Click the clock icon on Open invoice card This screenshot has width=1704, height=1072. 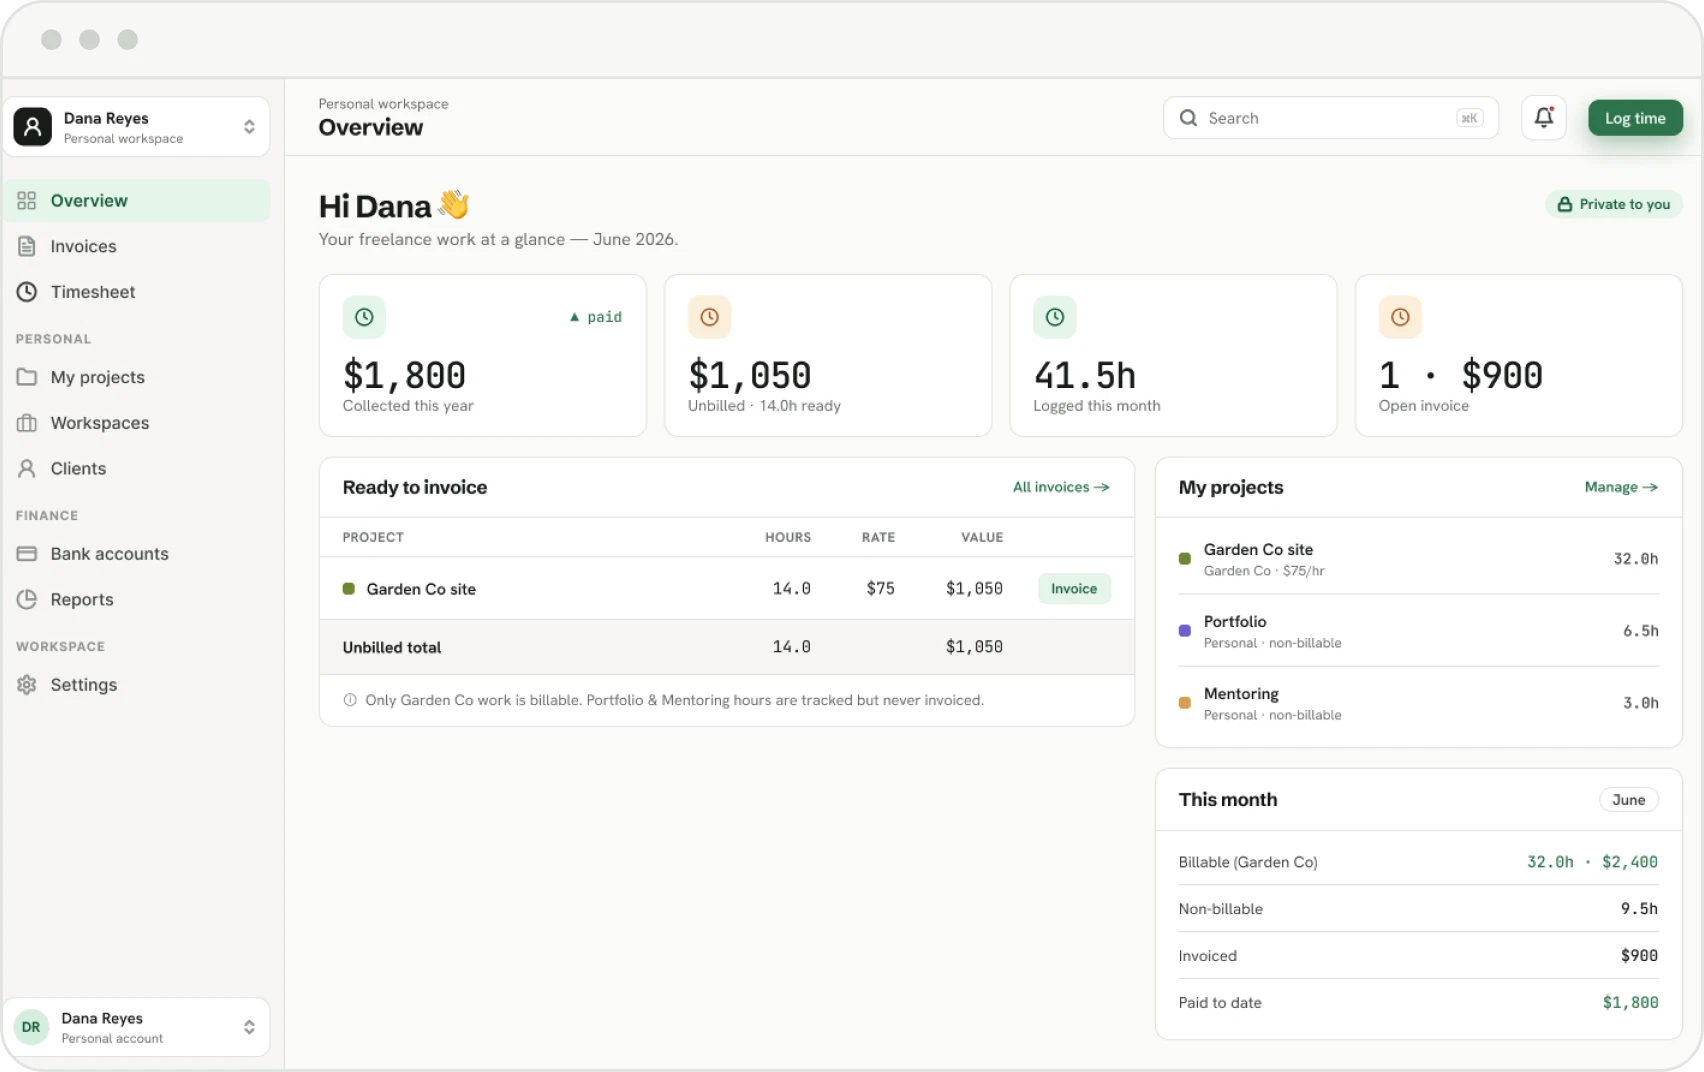(1400, 317)
